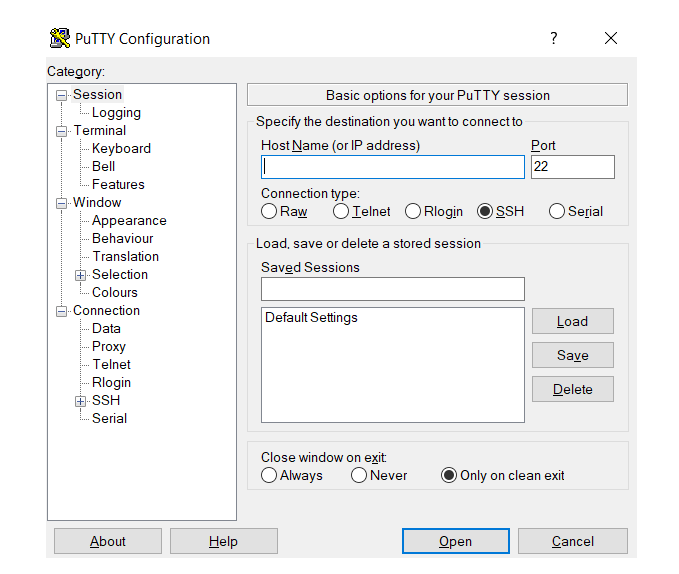Select Default Settings in saved sessions list

point(311,318)
